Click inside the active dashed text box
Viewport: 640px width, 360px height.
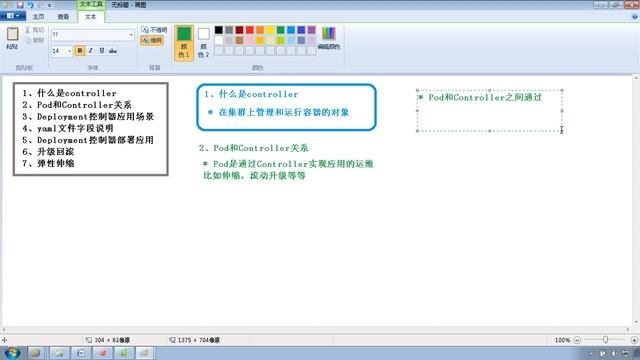pos(489,111)
